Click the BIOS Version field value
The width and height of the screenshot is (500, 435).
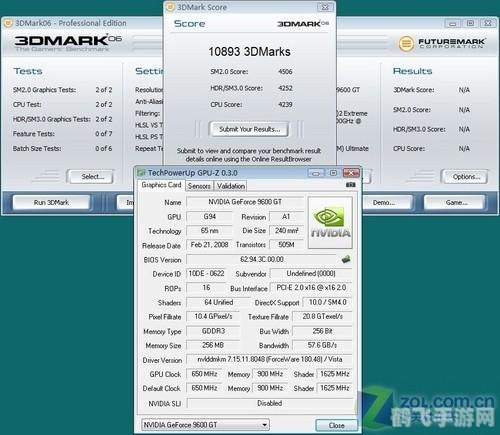click(262, 259)
